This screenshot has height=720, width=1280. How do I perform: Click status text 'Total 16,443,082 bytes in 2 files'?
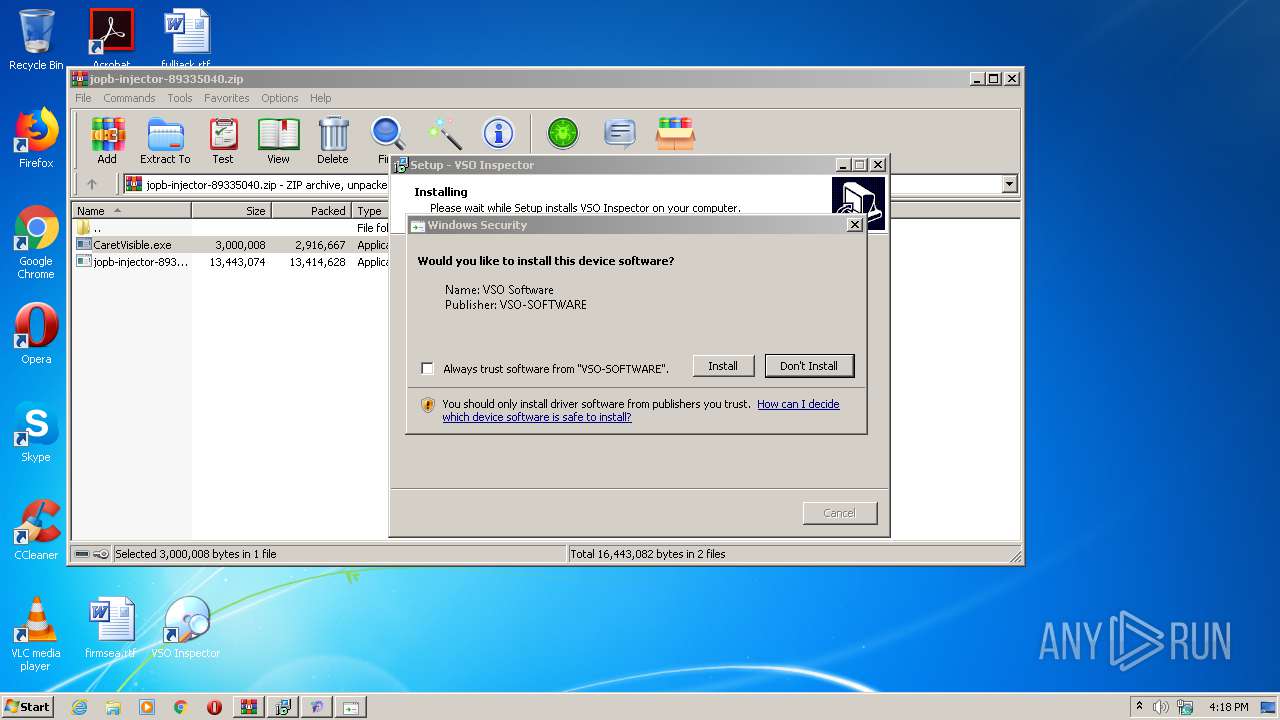648,554
